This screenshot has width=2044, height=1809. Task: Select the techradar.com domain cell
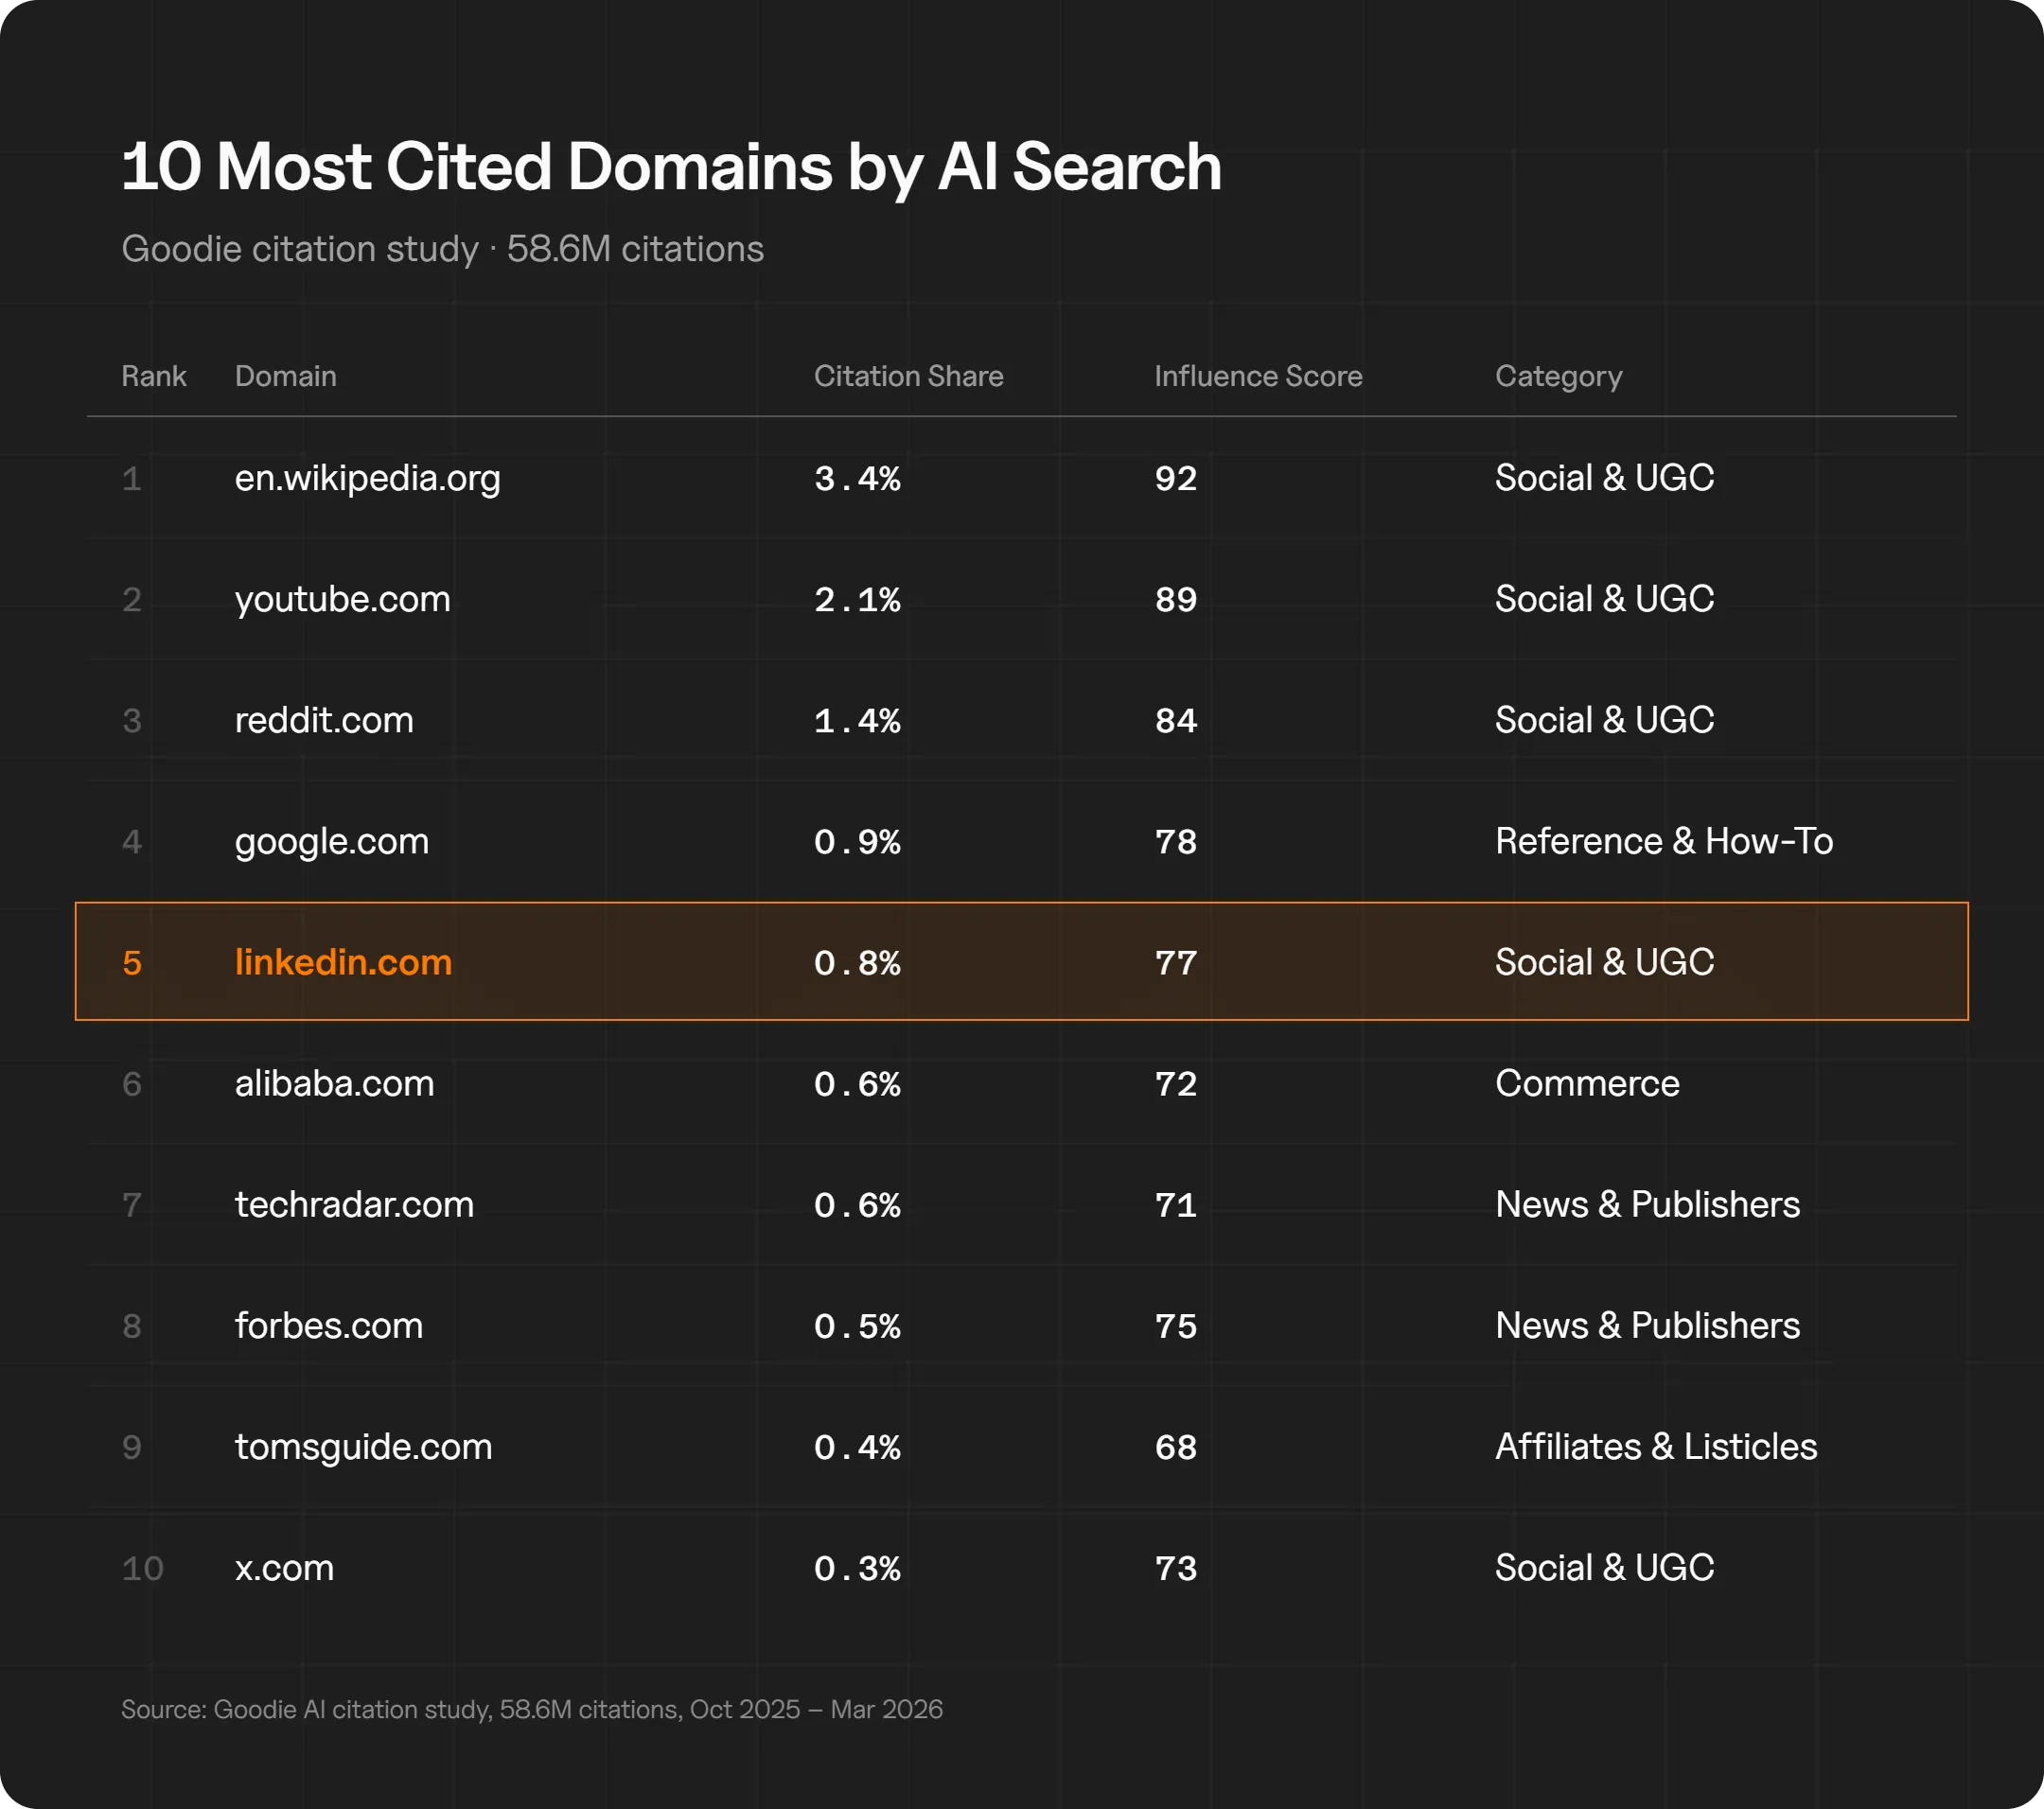(354, 1204)
